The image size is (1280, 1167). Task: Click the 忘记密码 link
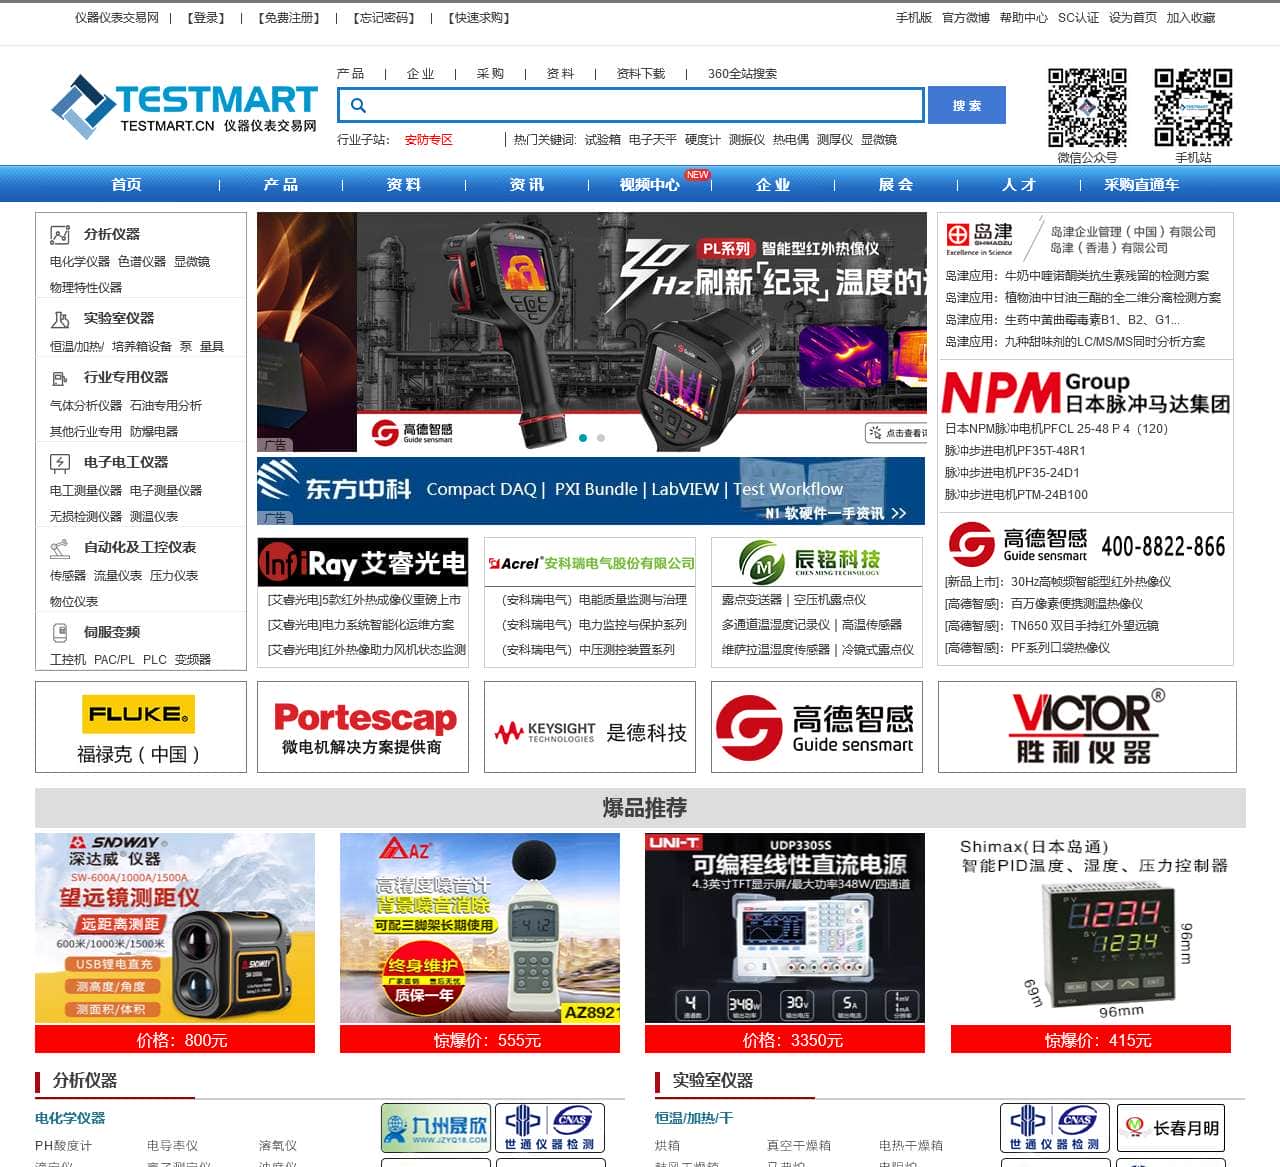tap(384, 18)
